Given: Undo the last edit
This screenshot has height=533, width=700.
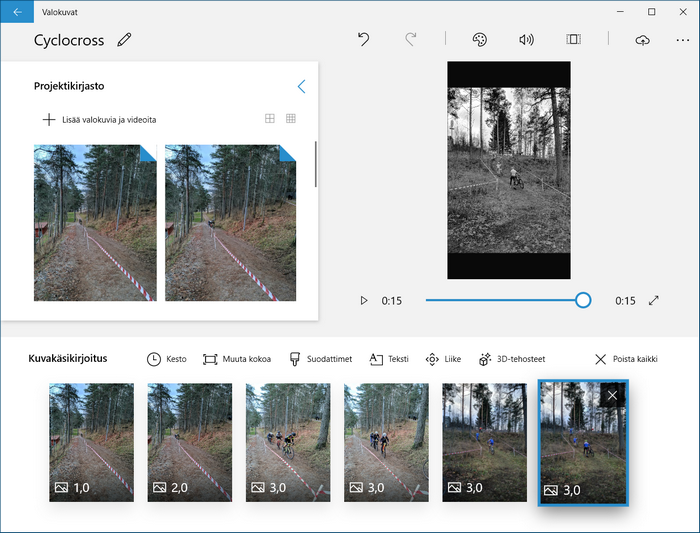Looking at the screenshot, I should pos(363,40).
